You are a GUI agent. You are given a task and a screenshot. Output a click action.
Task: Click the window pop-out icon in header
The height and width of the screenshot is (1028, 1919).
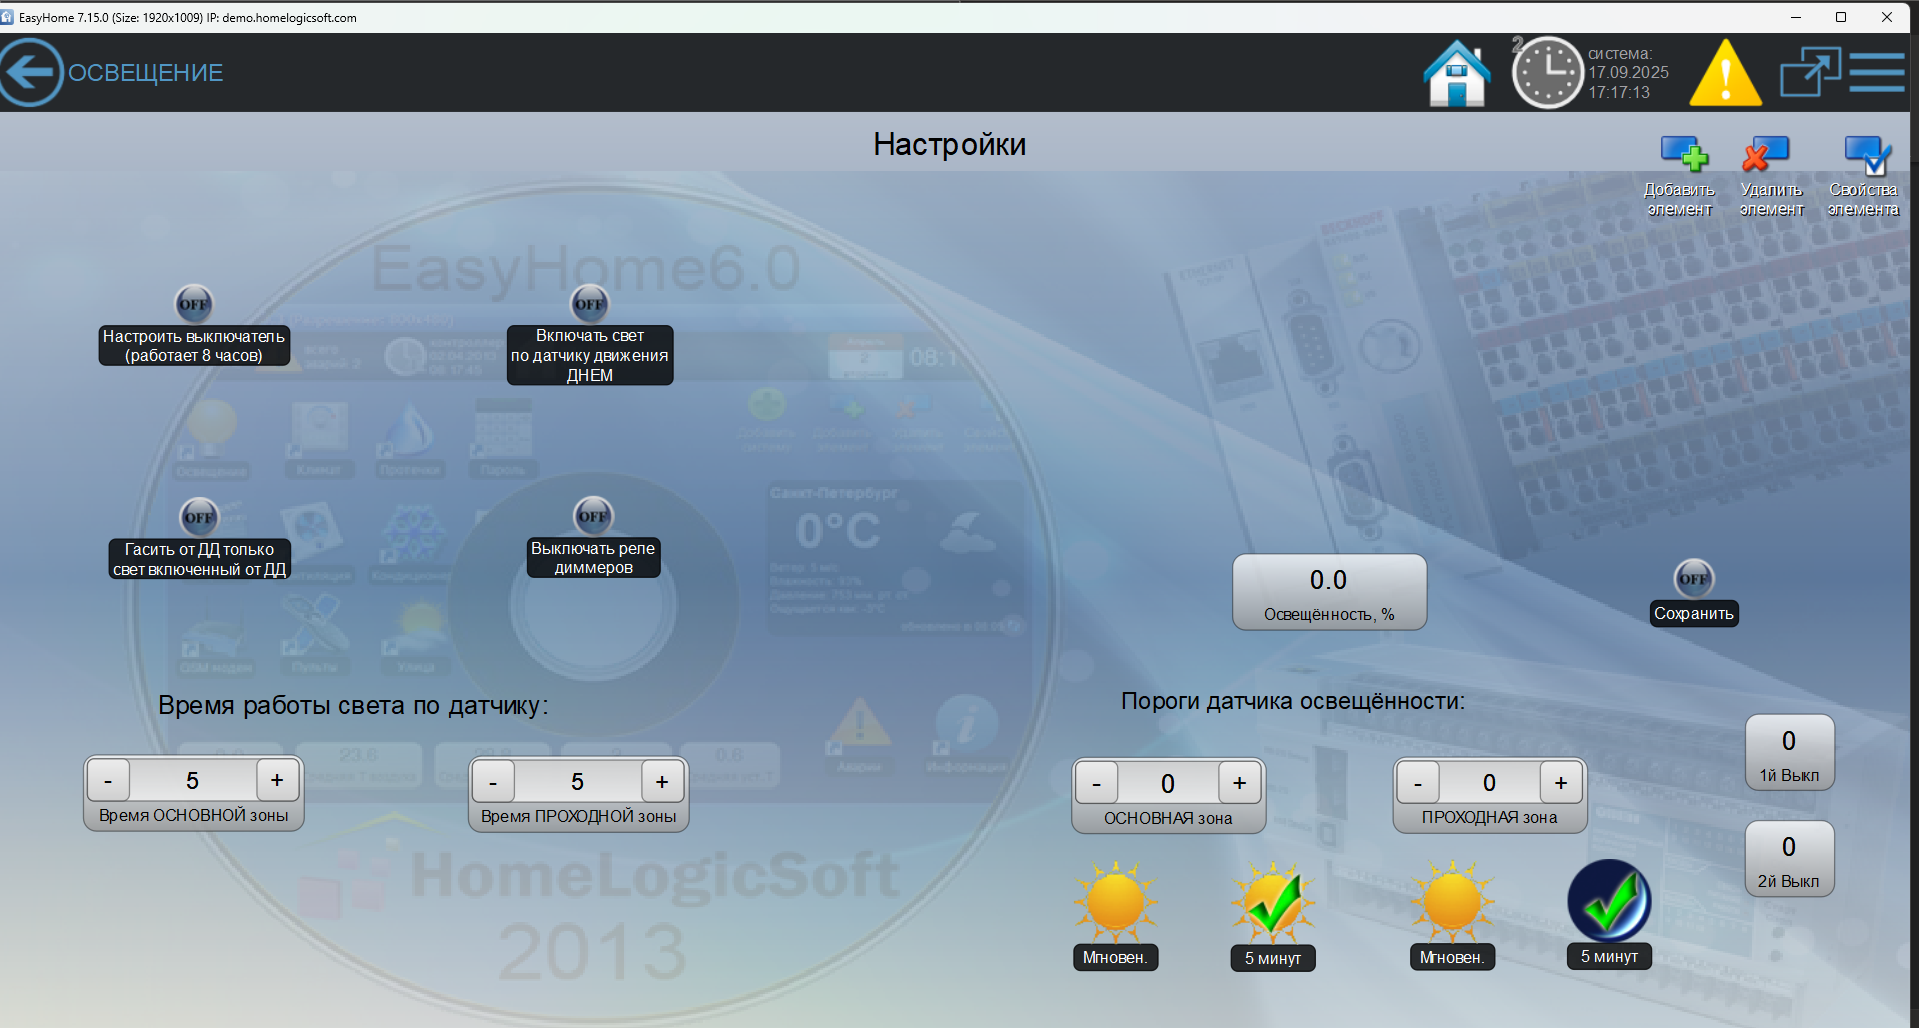point(1809,73)
